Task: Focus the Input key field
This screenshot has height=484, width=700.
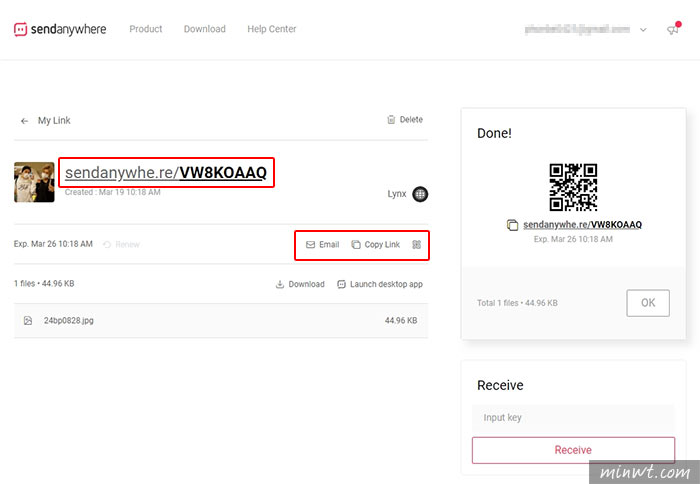Action: [573, 418]
